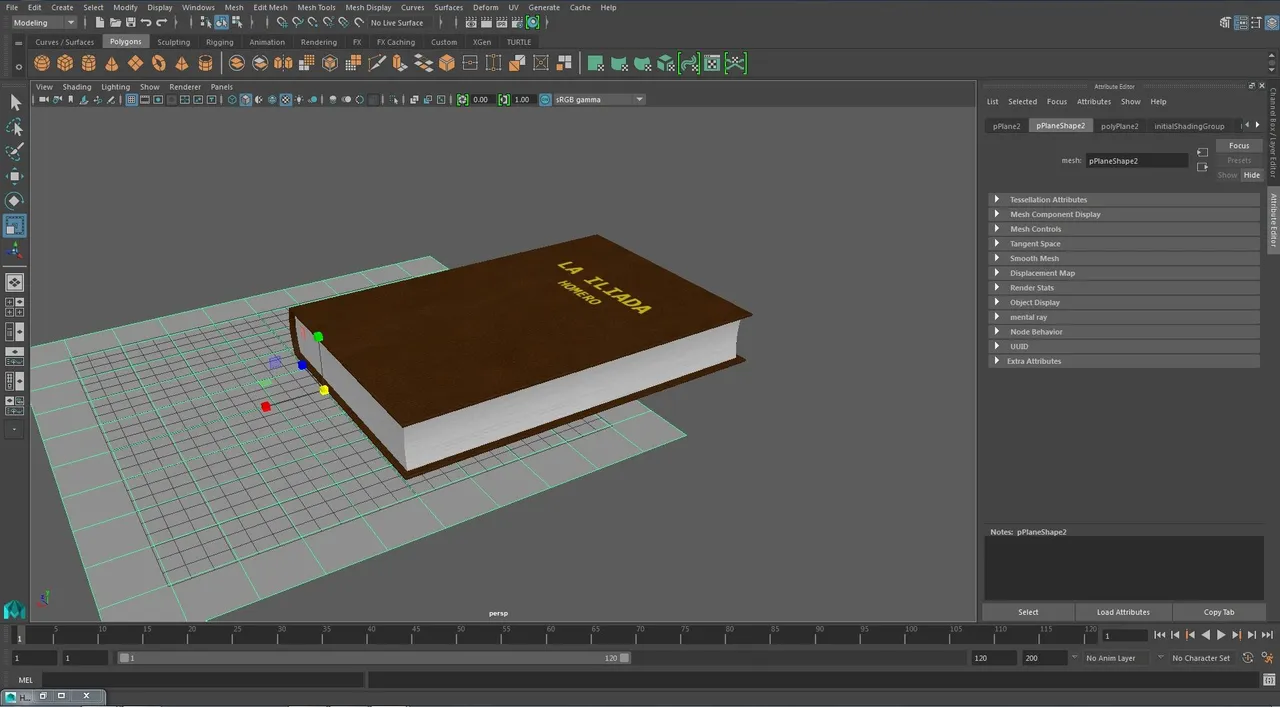Toggle wireframe display in viewport
Viewport: 1280px width, 707px height.
point(233,100)
